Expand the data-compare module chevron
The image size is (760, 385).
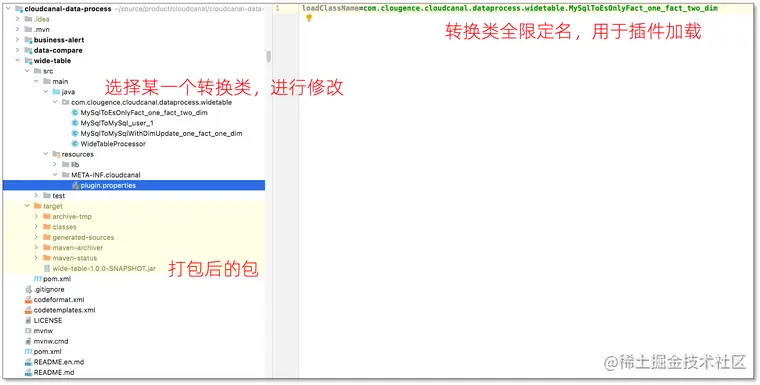(17, 50)
